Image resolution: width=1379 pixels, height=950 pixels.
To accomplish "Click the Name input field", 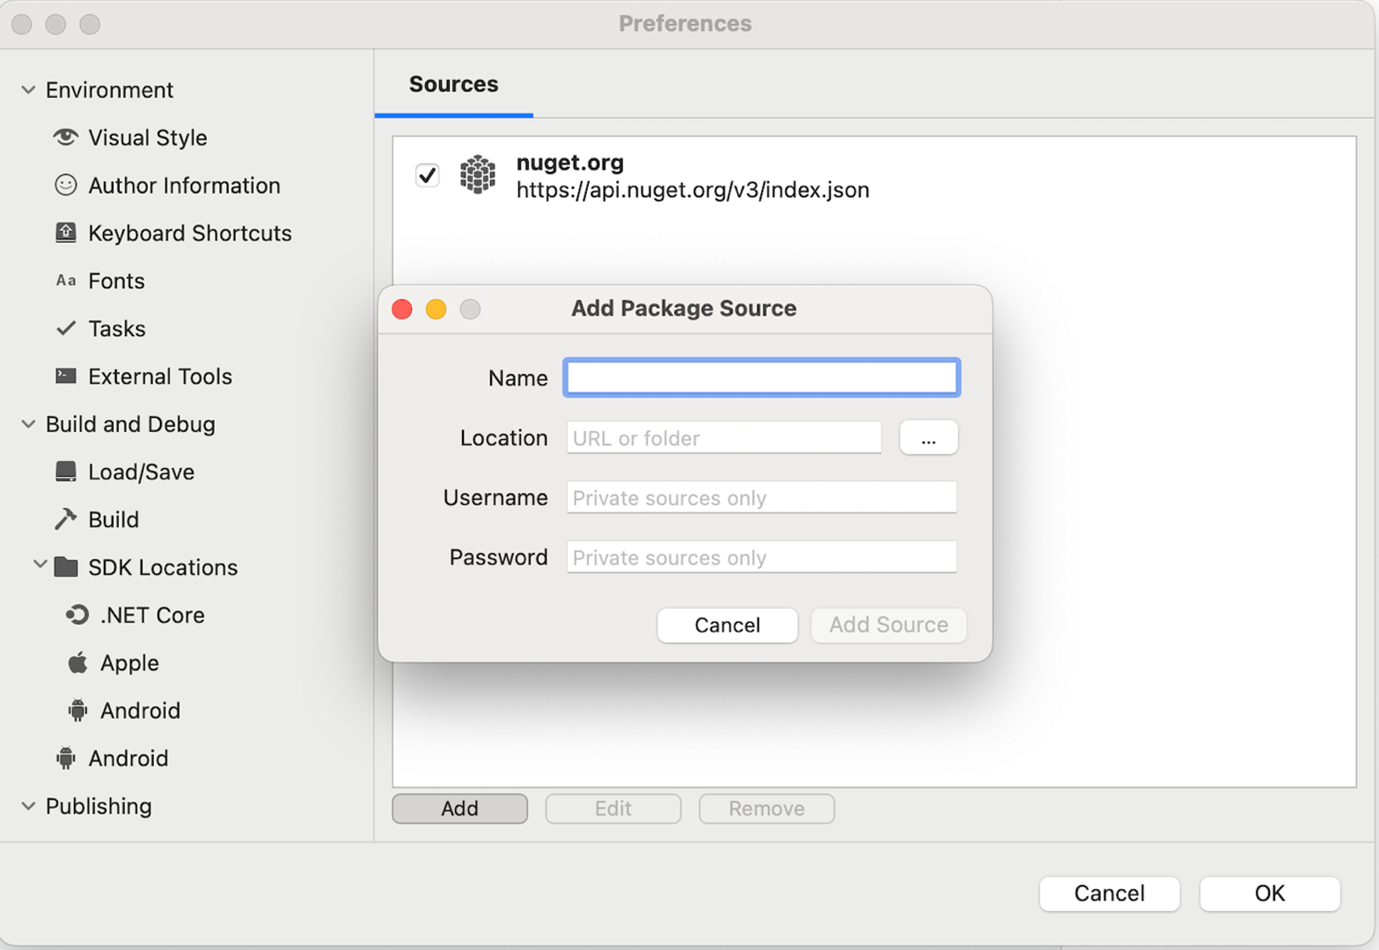I will 761,378.
